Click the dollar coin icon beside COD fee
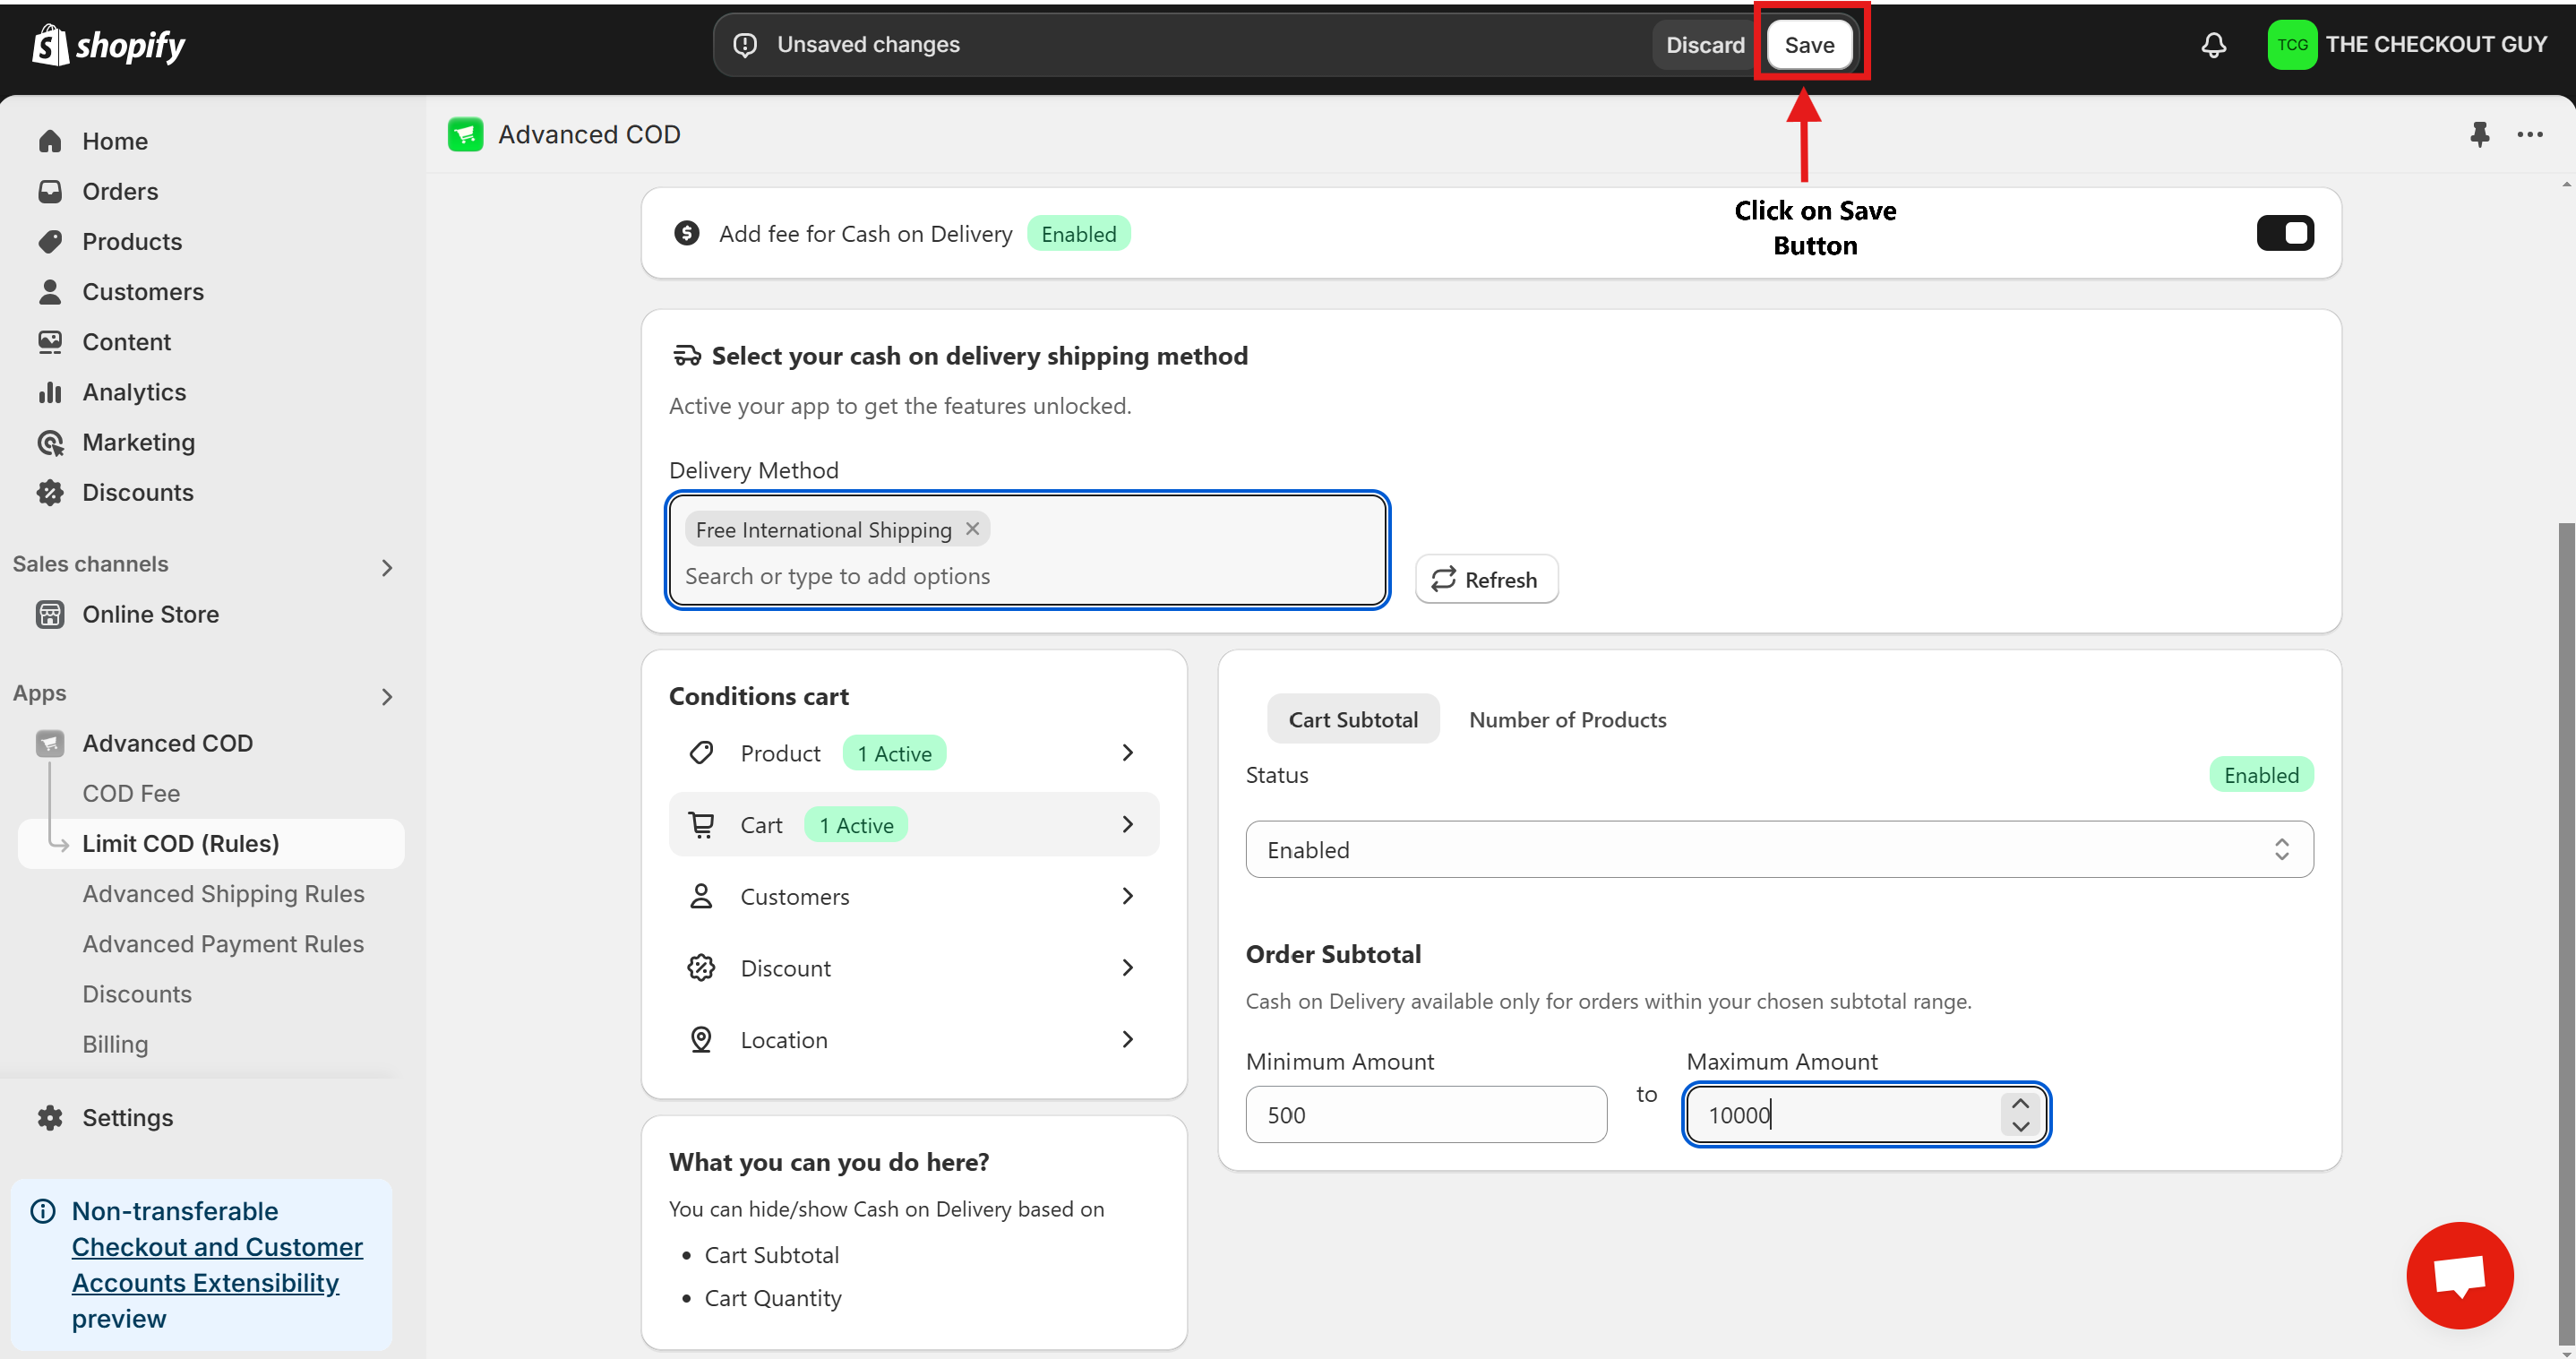The image size is (2576, 1359). [x=686, y=233]
